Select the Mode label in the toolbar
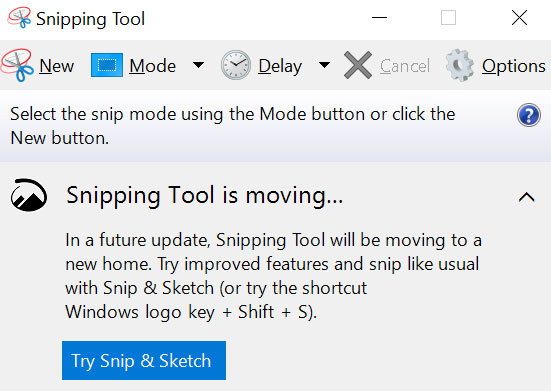Image resolution: width=551 pixels, height=391 pixels. 153,66
